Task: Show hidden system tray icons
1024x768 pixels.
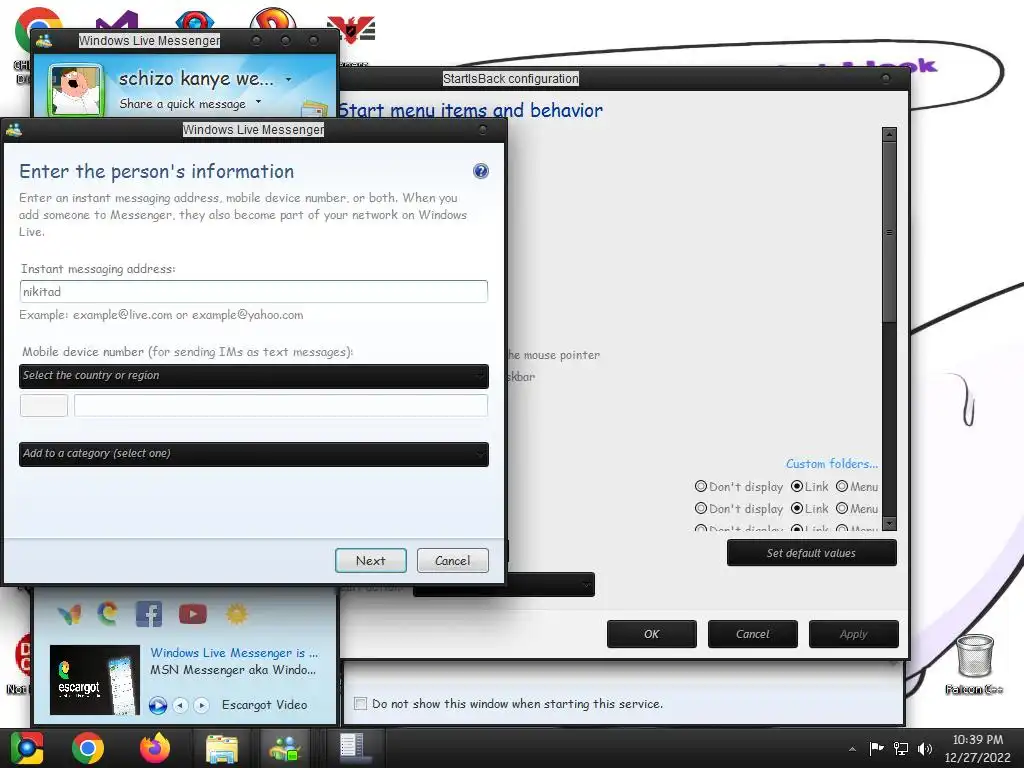Action: pos(852,749)
